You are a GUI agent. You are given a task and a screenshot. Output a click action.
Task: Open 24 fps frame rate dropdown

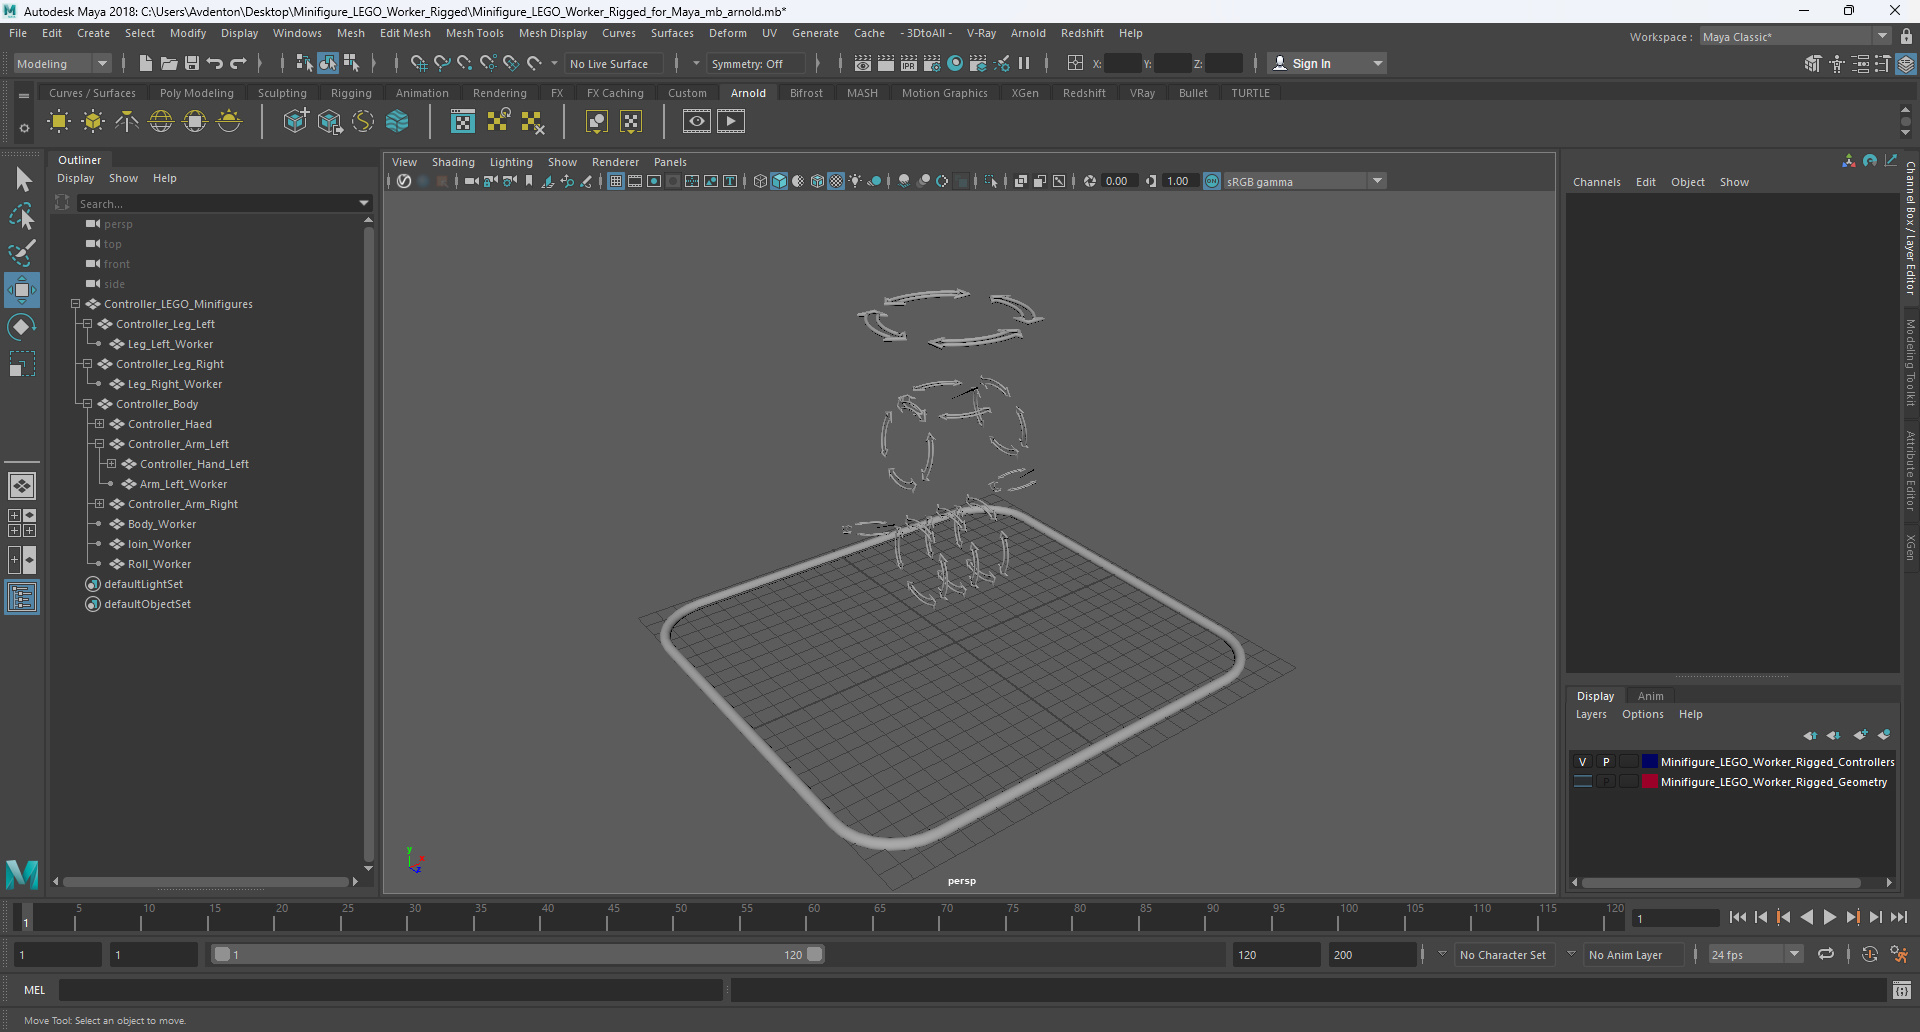[1755, 954]
